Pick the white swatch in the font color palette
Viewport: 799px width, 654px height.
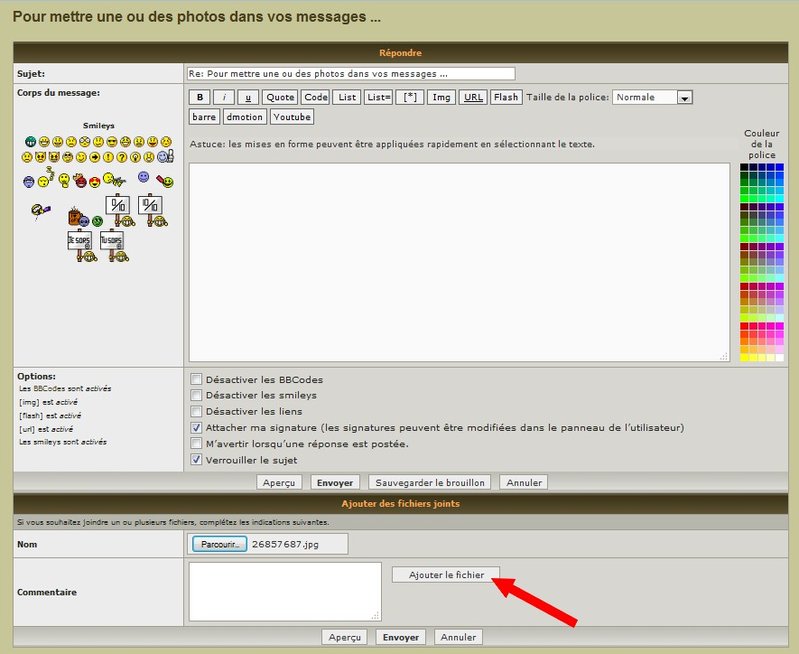(779, 357)
